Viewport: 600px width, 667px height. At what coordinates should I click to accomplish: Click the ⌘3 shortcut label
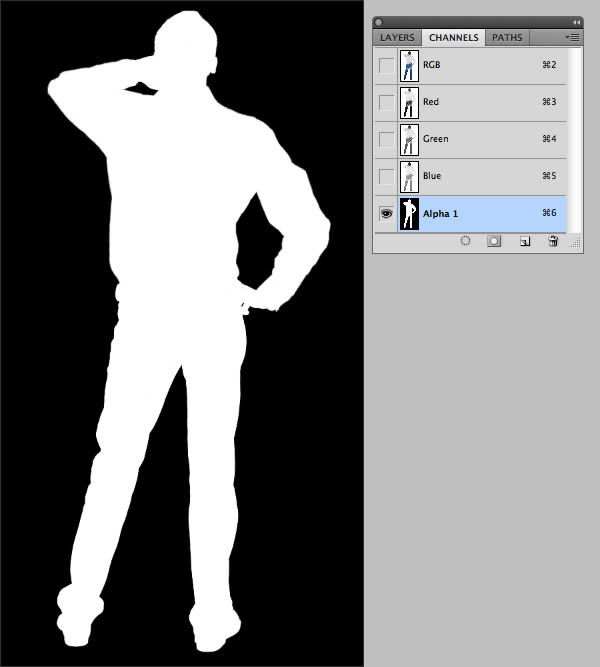[549, 102]
